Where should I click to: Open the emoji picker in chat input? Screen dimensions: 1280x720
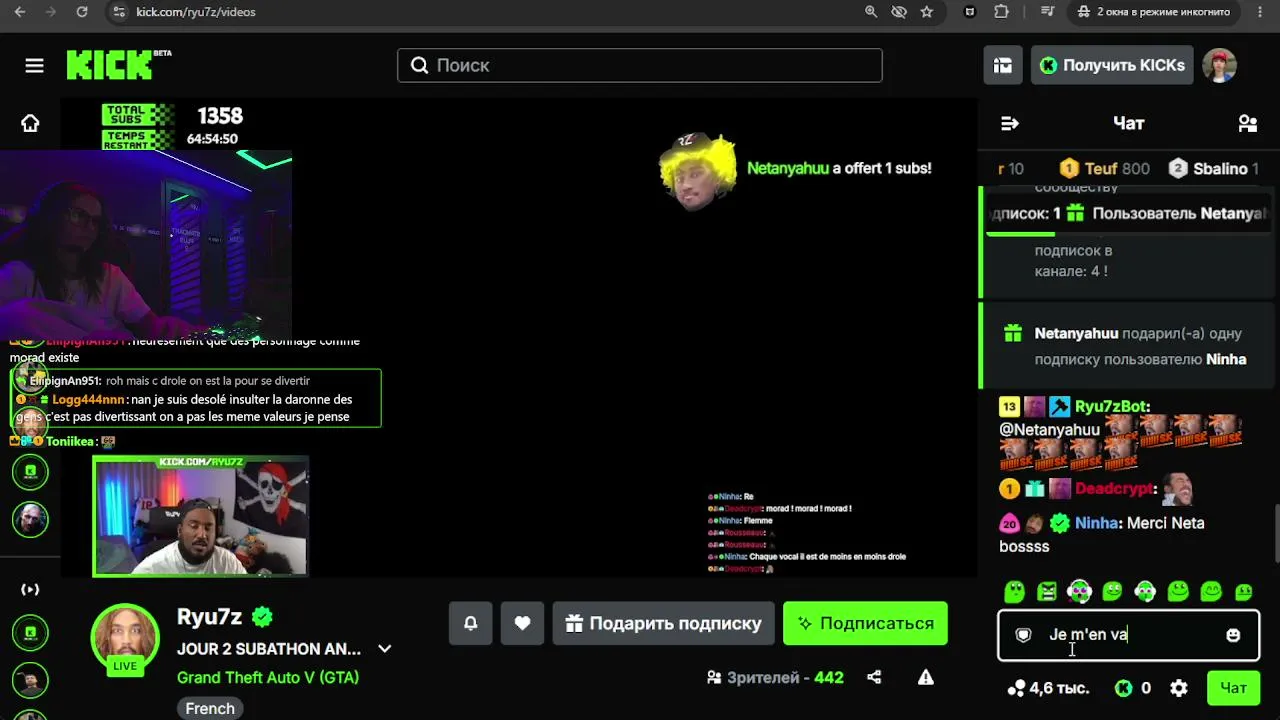[x=1233, y=635]
